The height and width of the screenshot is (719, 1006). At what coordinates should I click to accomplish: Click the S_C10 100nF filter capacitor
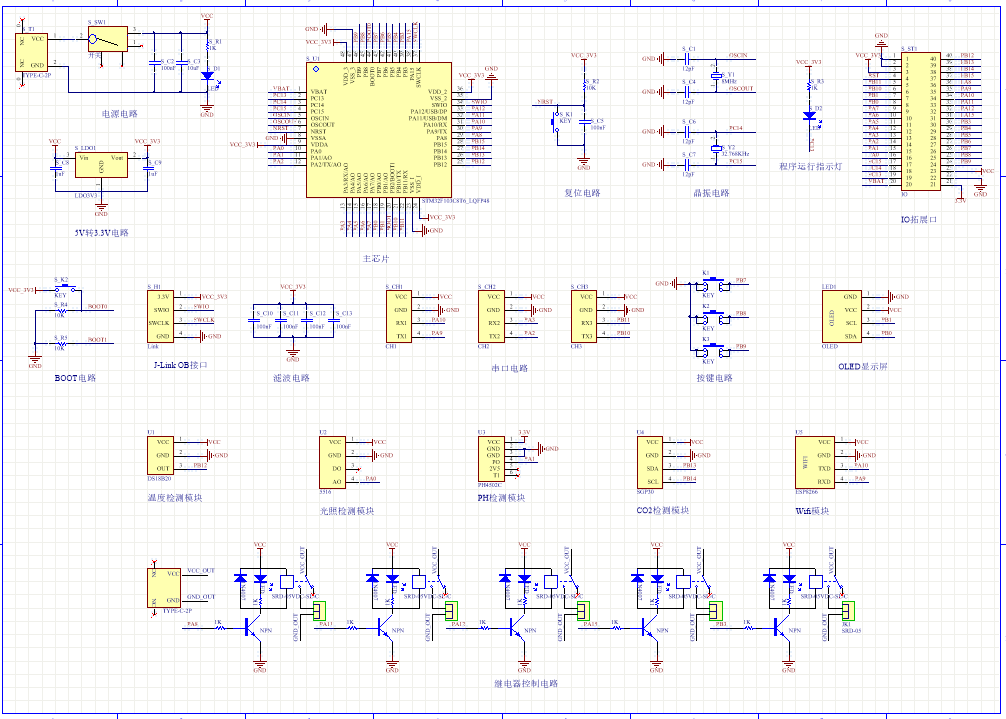(x=253, y=321)
